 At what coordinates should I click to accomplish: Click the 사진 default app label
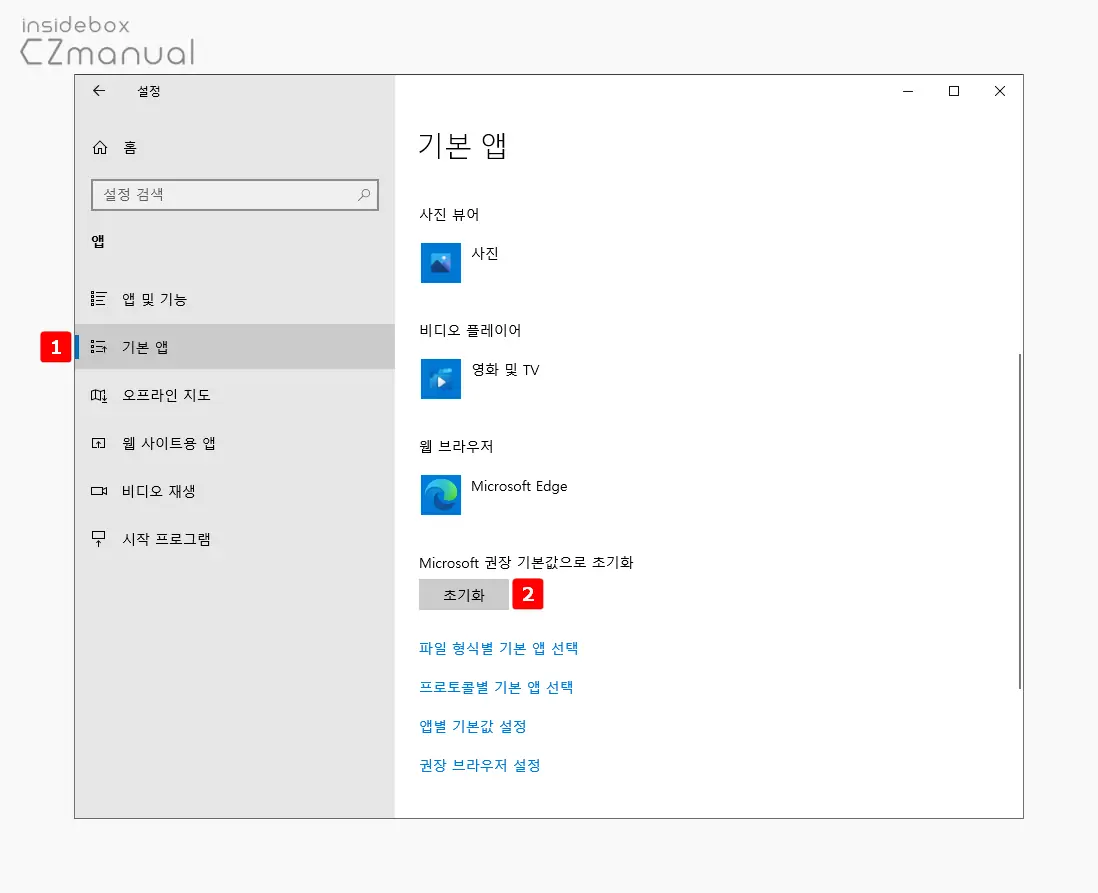tap(485, 254)
